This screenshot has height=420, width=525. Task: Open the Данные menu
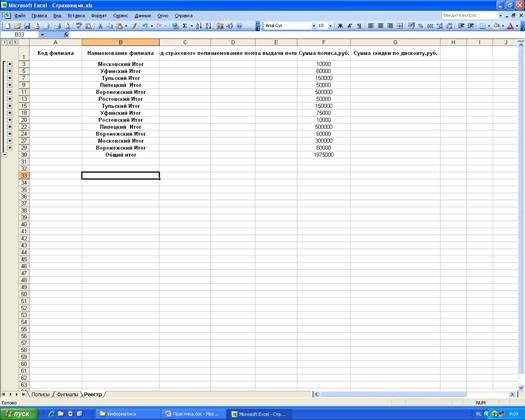click(x=143, y=16)
